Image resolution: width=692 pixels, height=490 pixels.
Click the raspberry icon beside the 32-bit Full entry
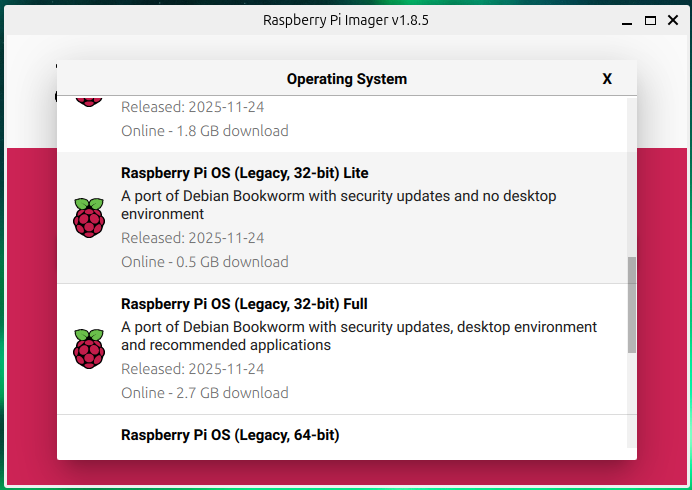pyautogui.click(x=89, y=348)
